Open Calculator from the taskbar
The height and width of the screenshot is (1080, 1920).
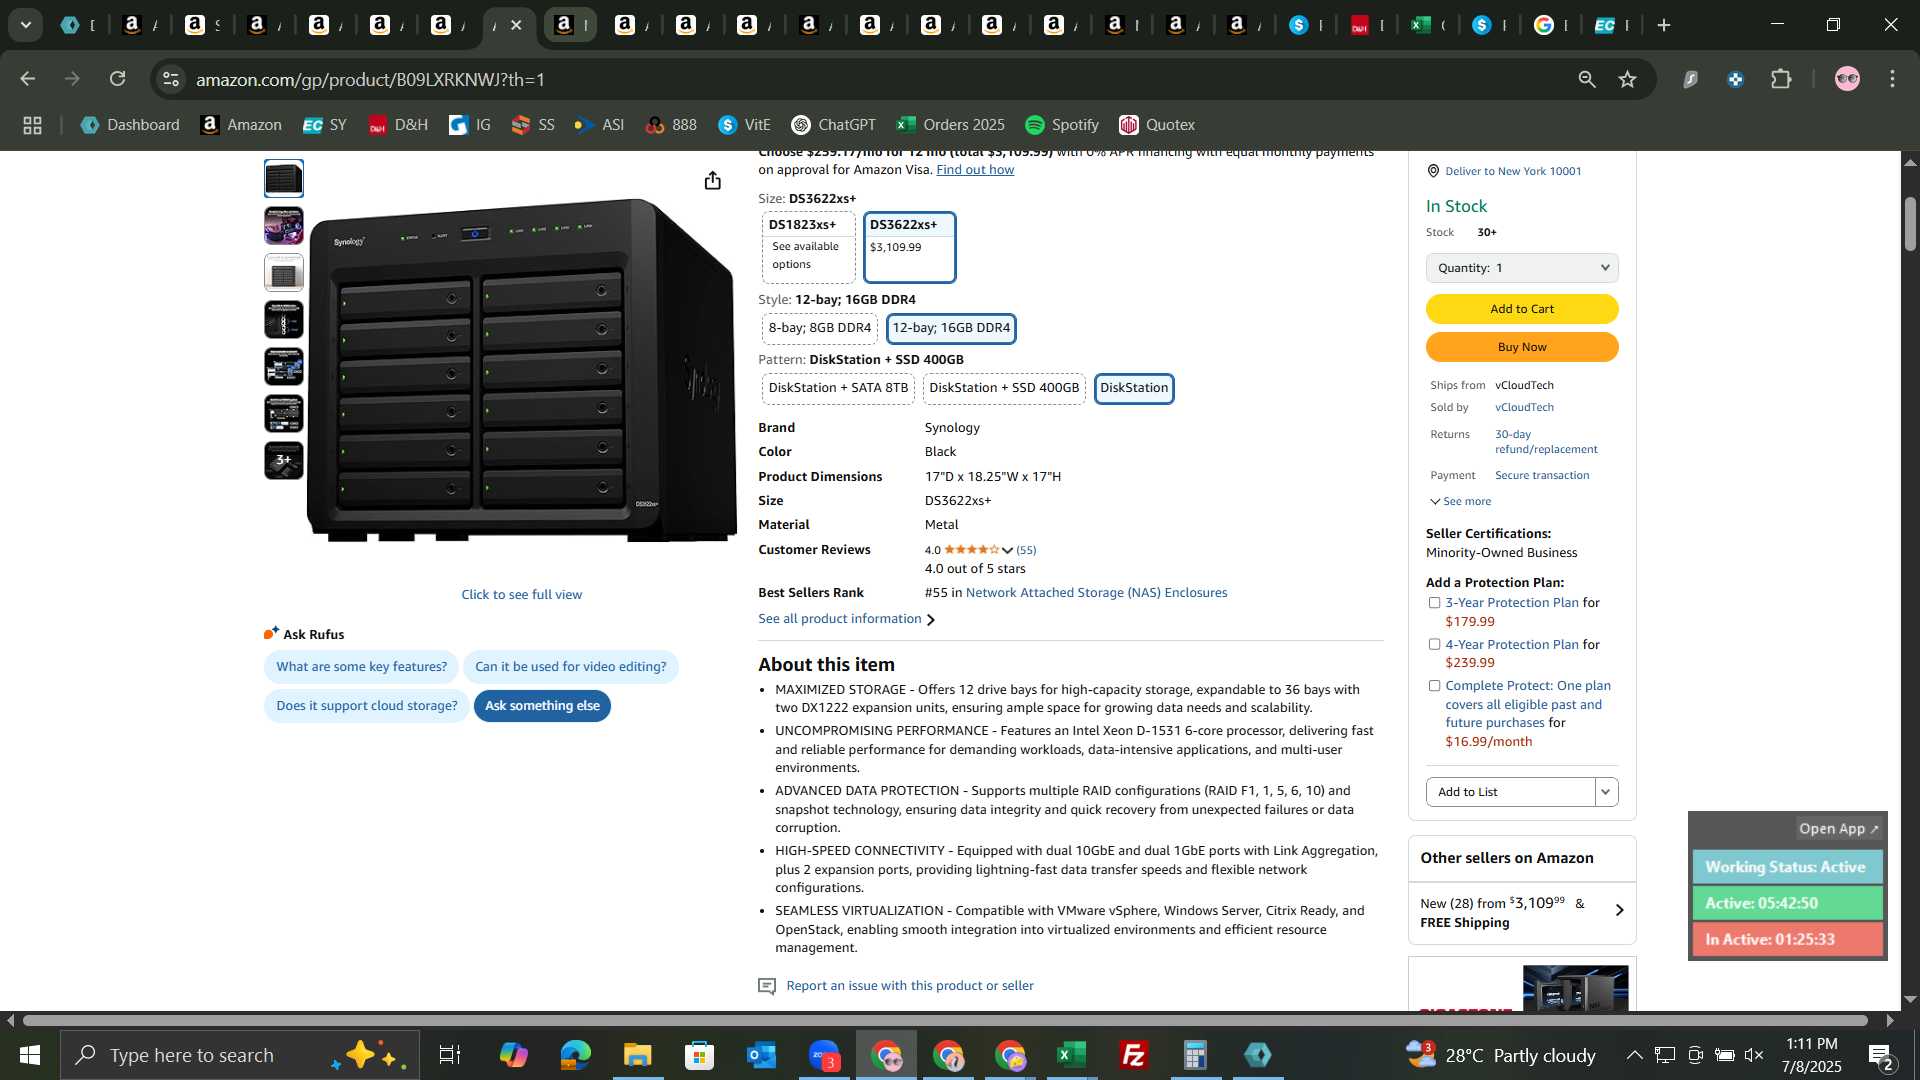[1196, 1055]
